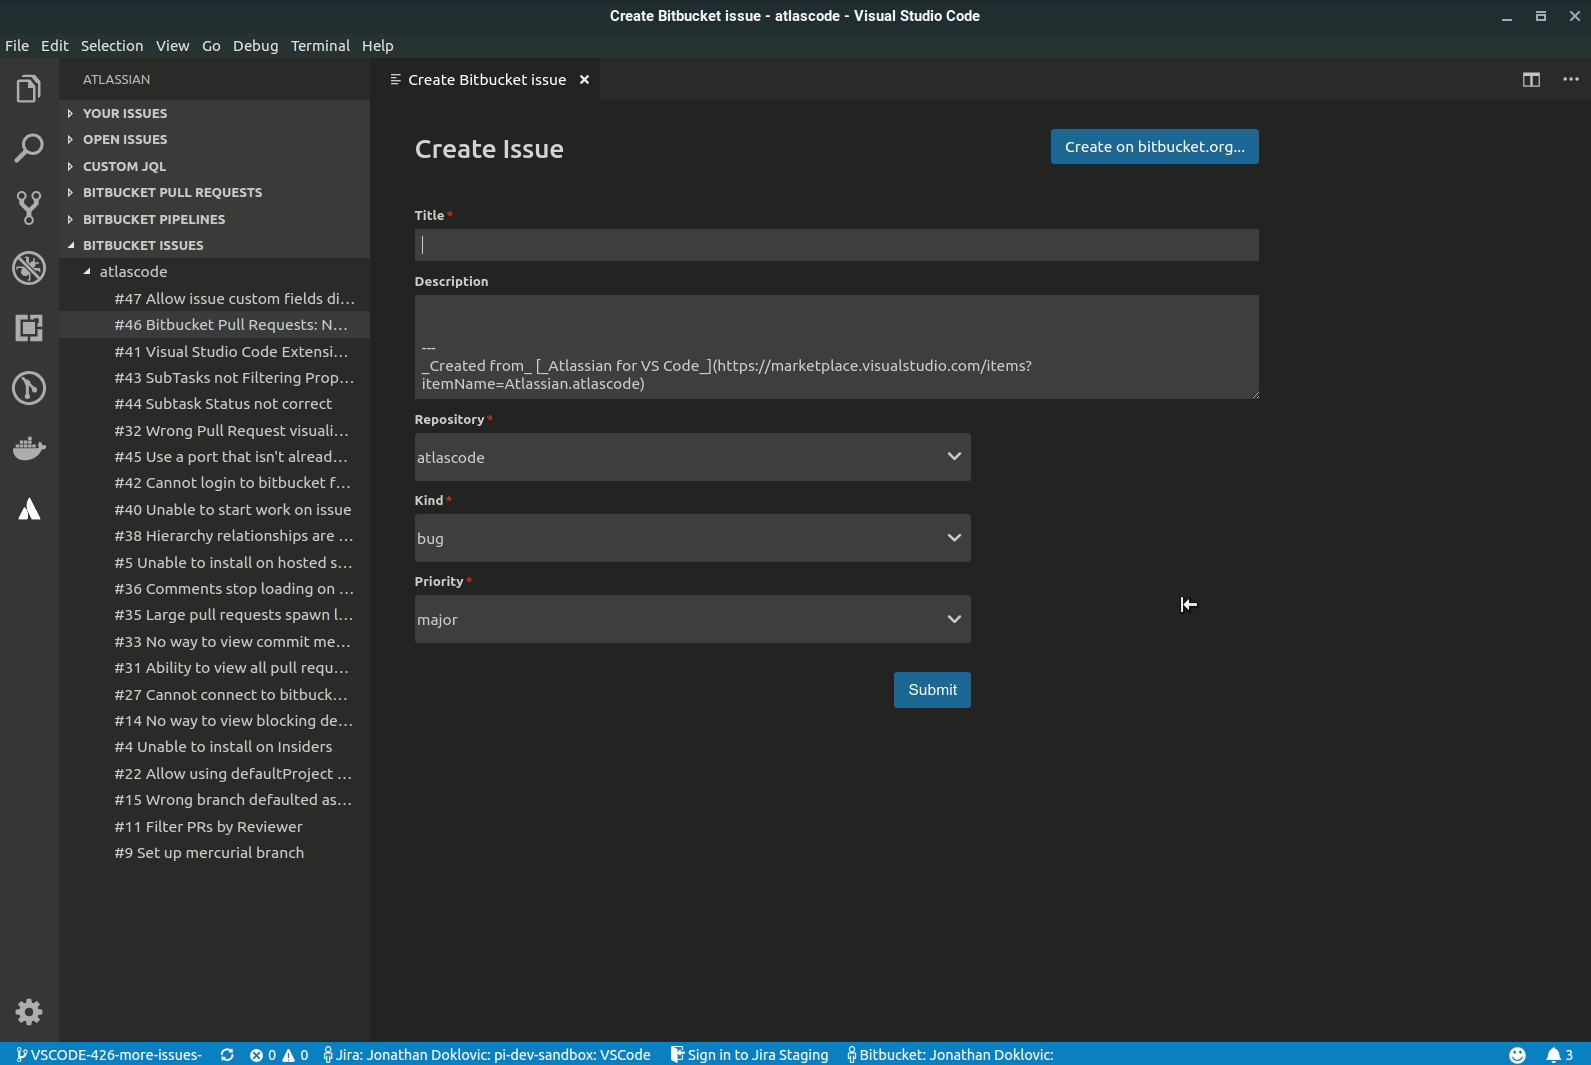Open the Manage settings gear

(x=29, y=1012)
